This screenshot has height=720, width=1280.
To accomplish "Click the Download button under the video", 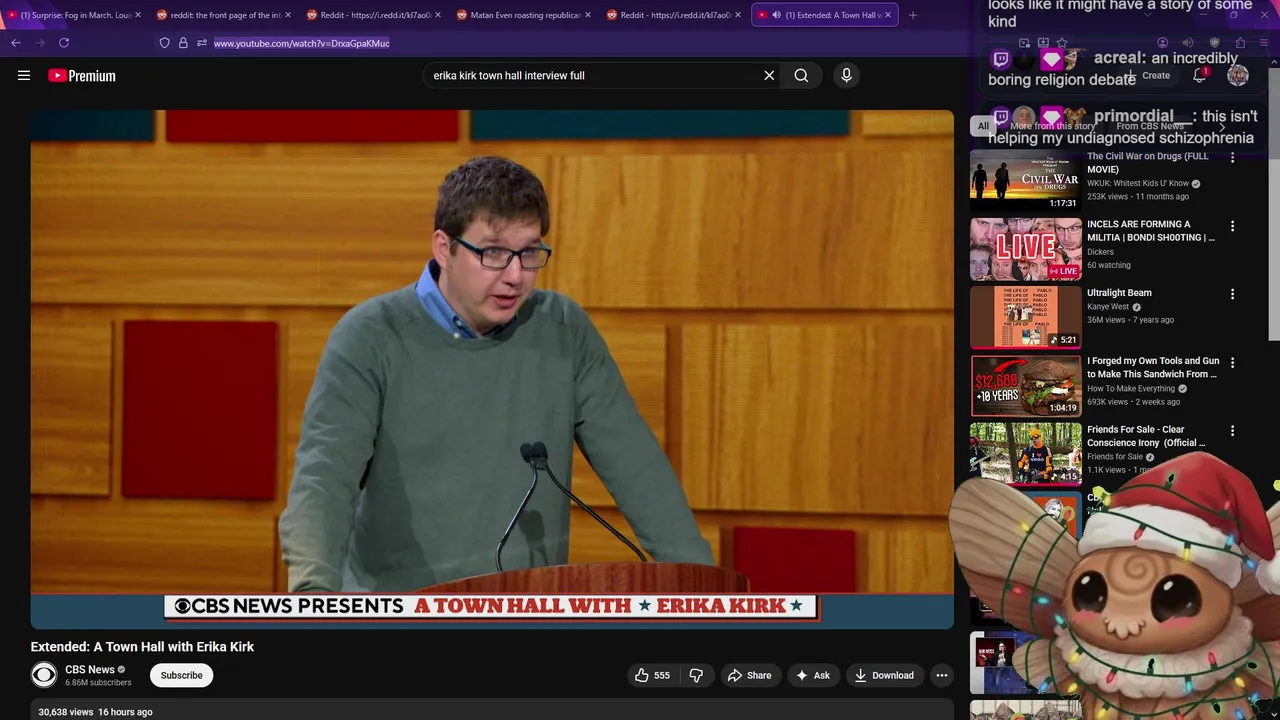I will tap(884, 675).
